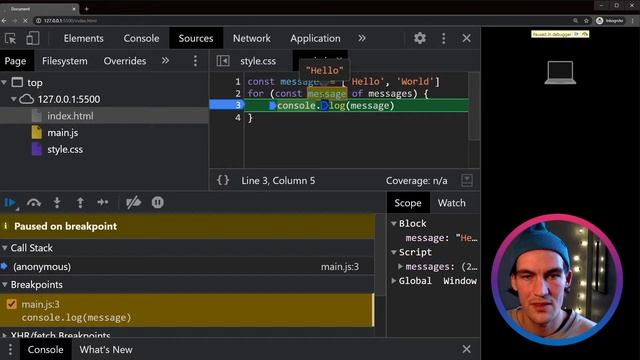Activate the inspect element picker icon
The image size is (640, 360).
tap(10, 39)
